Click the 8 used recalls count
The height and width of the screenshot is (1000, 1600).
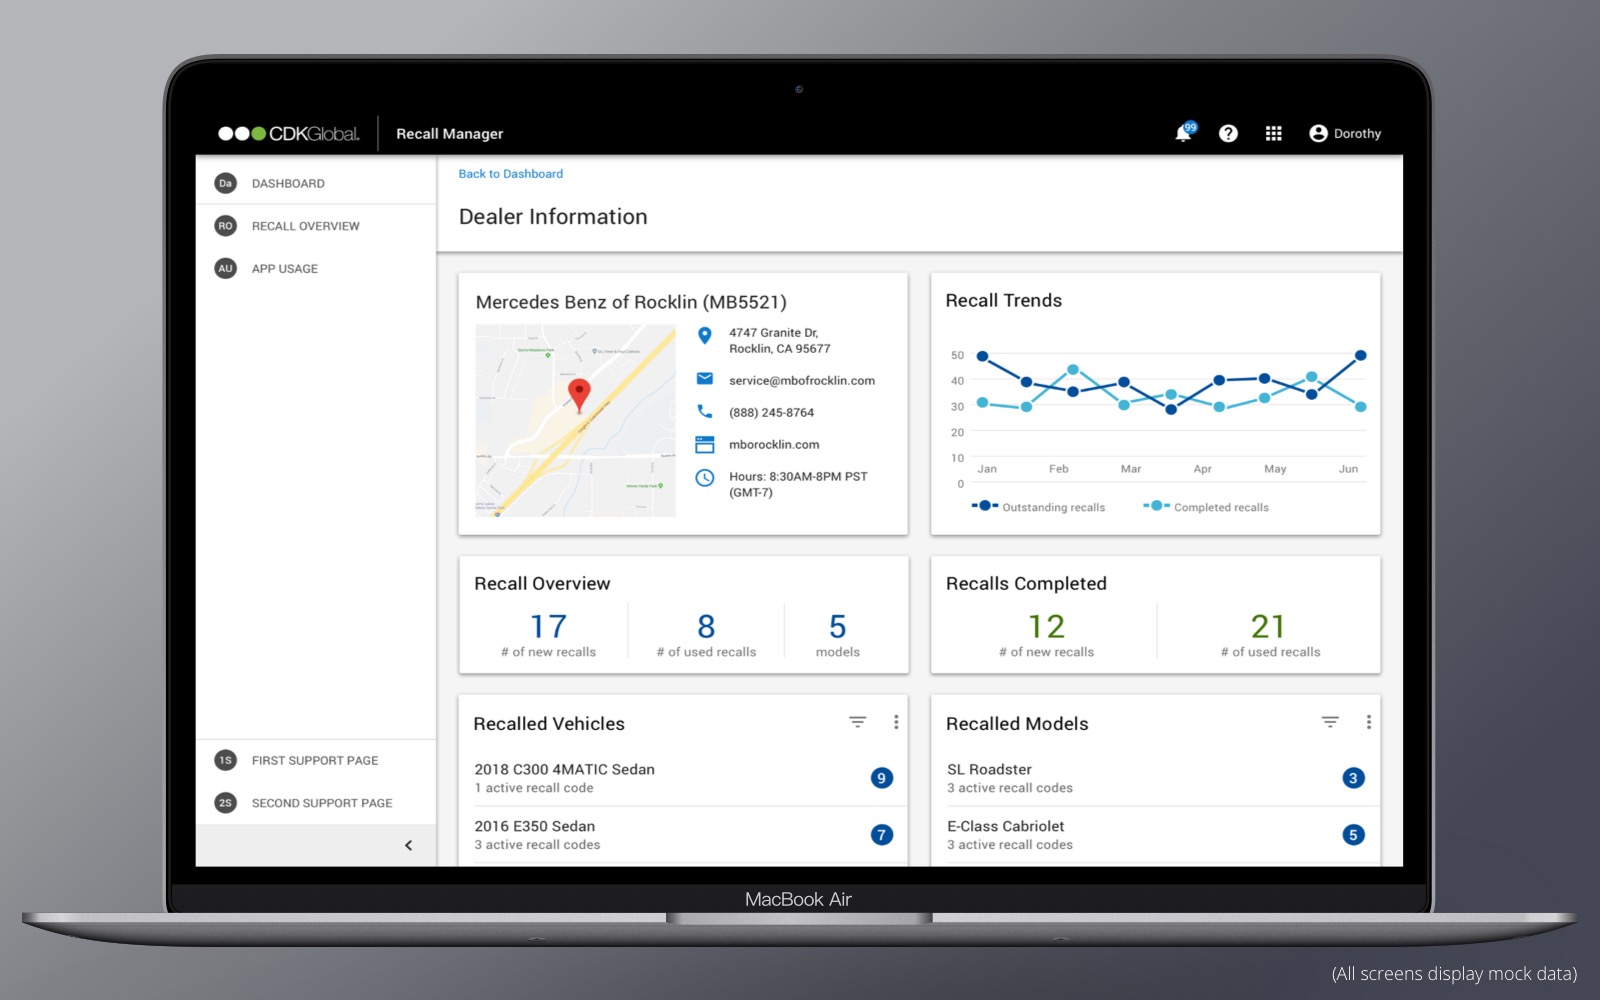tap(706, 627)
